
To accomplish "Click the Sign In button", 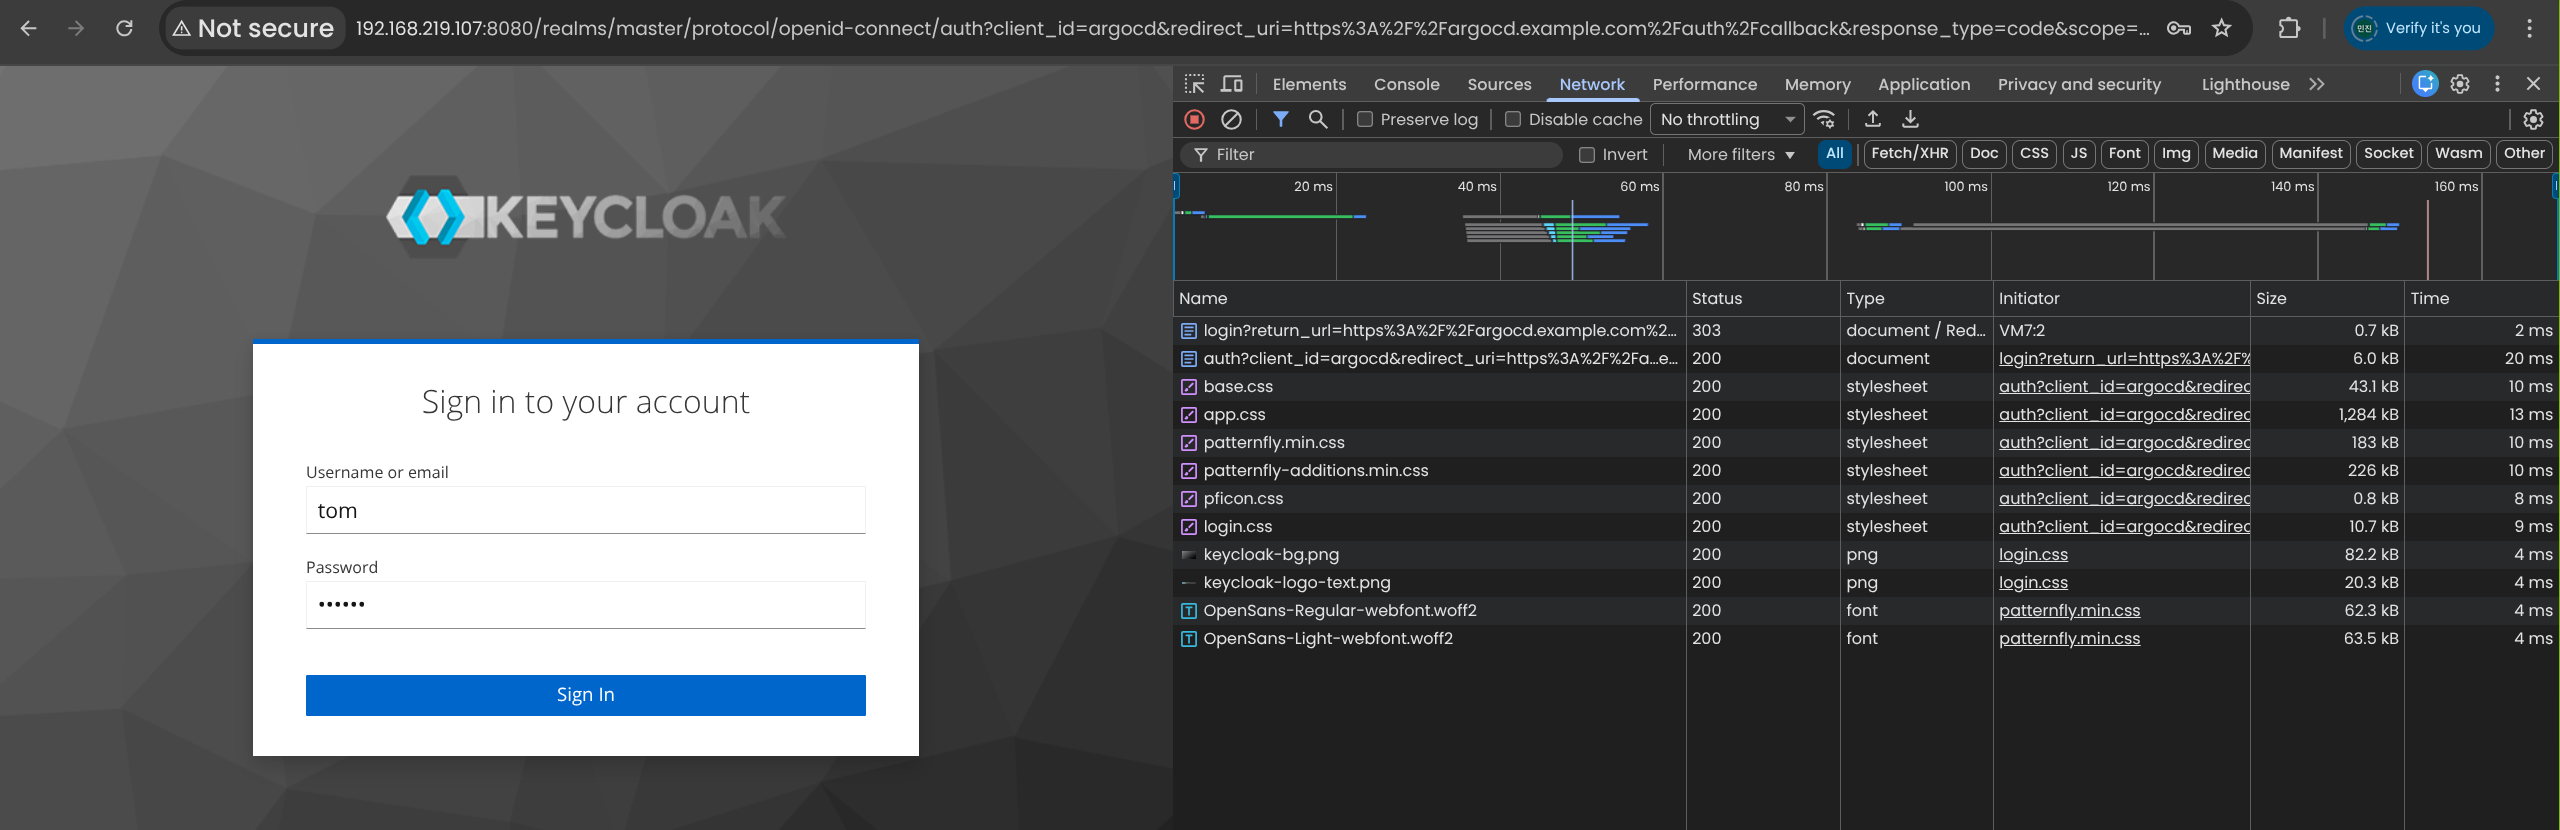I will point(585,695).
